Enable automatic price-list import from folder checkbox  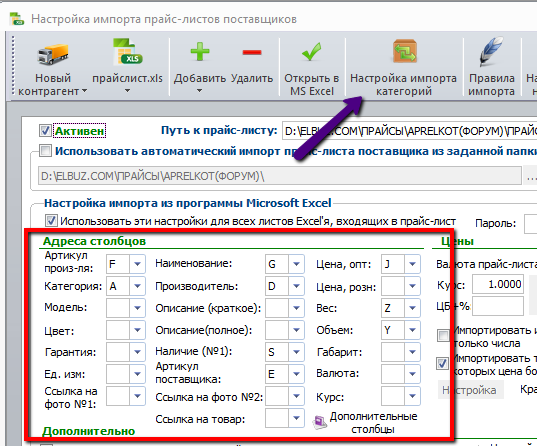click(45, 150)
